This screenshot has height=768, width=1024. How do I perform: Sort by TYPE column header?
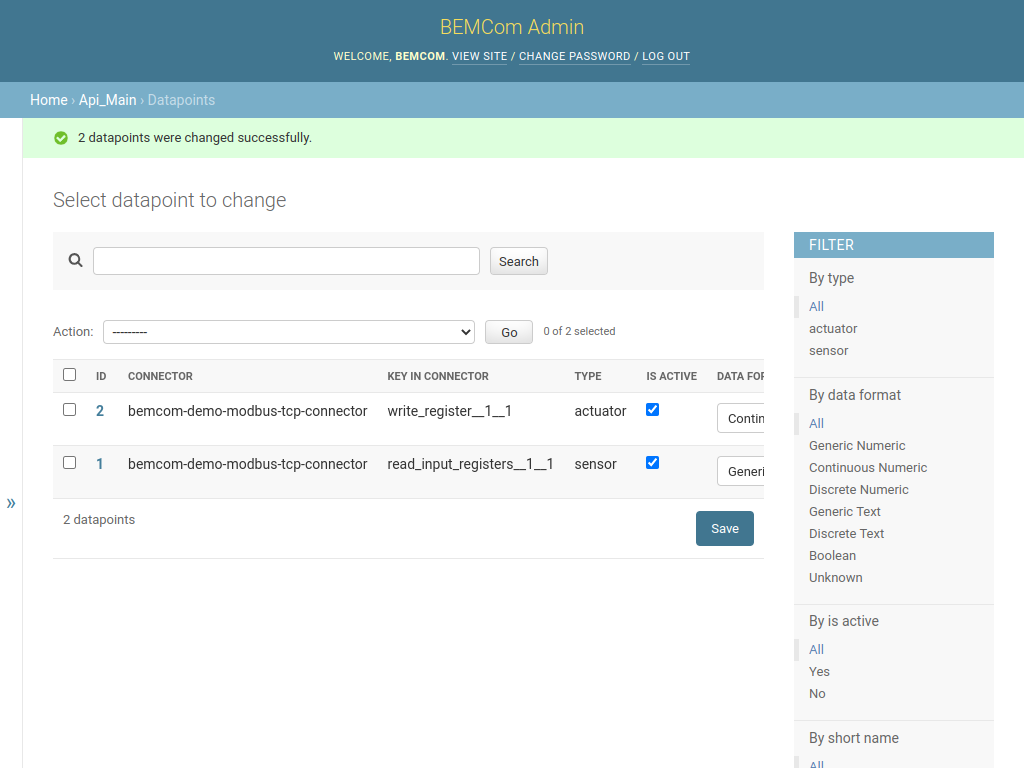click(x=588, y=376)
